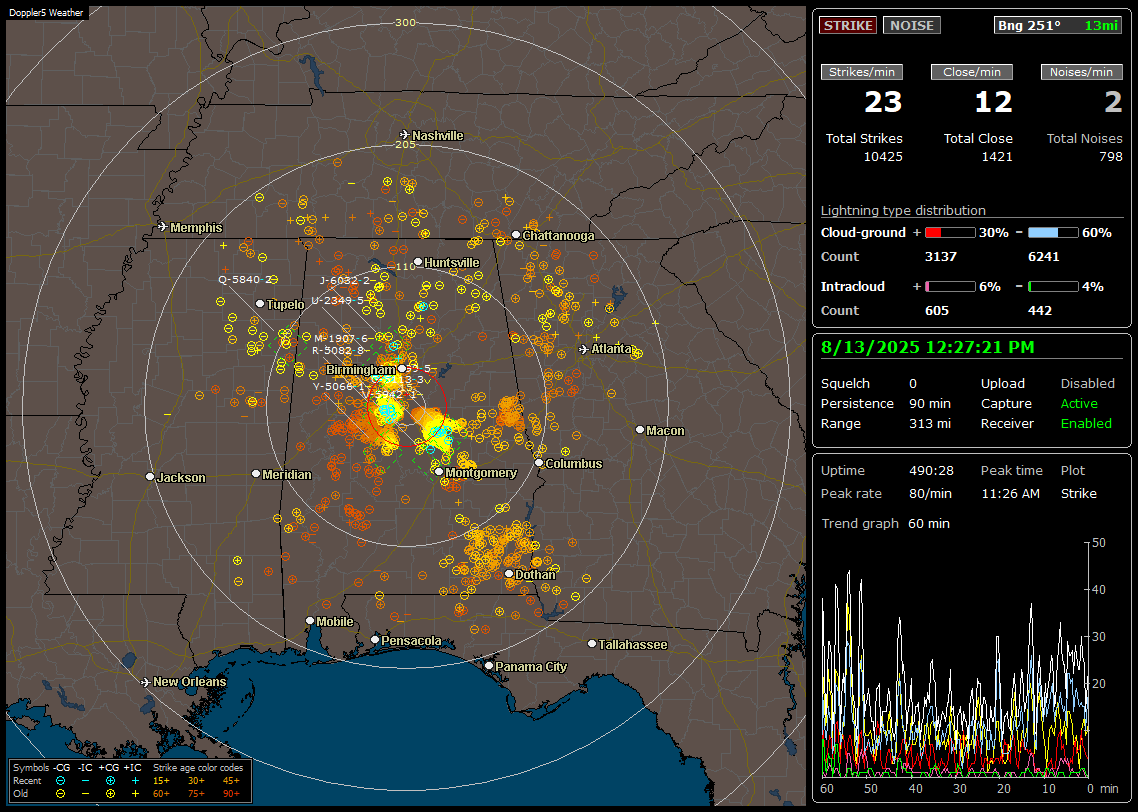Click the Recent -CG cyan legend symbol
Screen dimensions: 1138x812
[61, 781]
